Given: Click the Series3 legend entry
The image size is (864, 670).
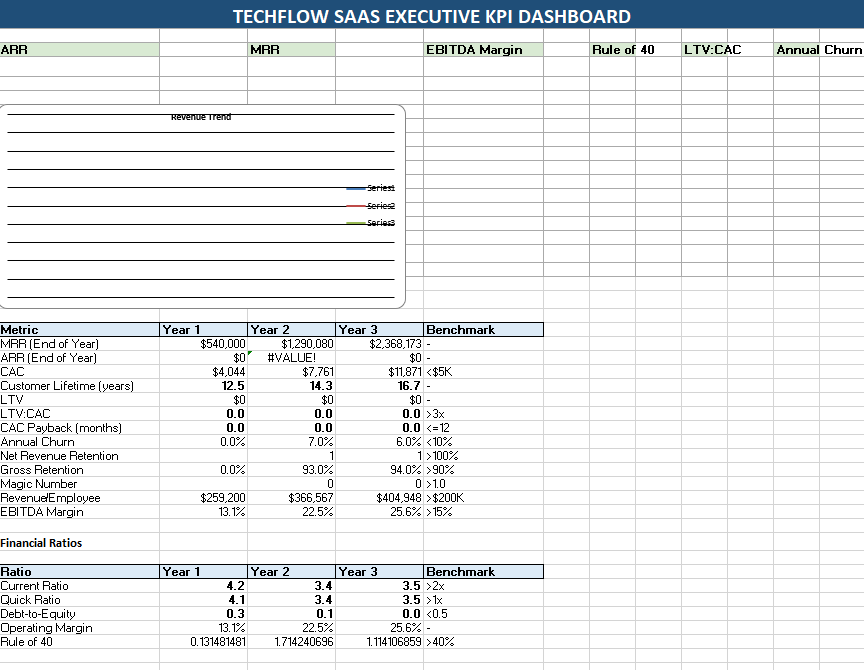Looking at the screenshot, I should pos(371,223).
